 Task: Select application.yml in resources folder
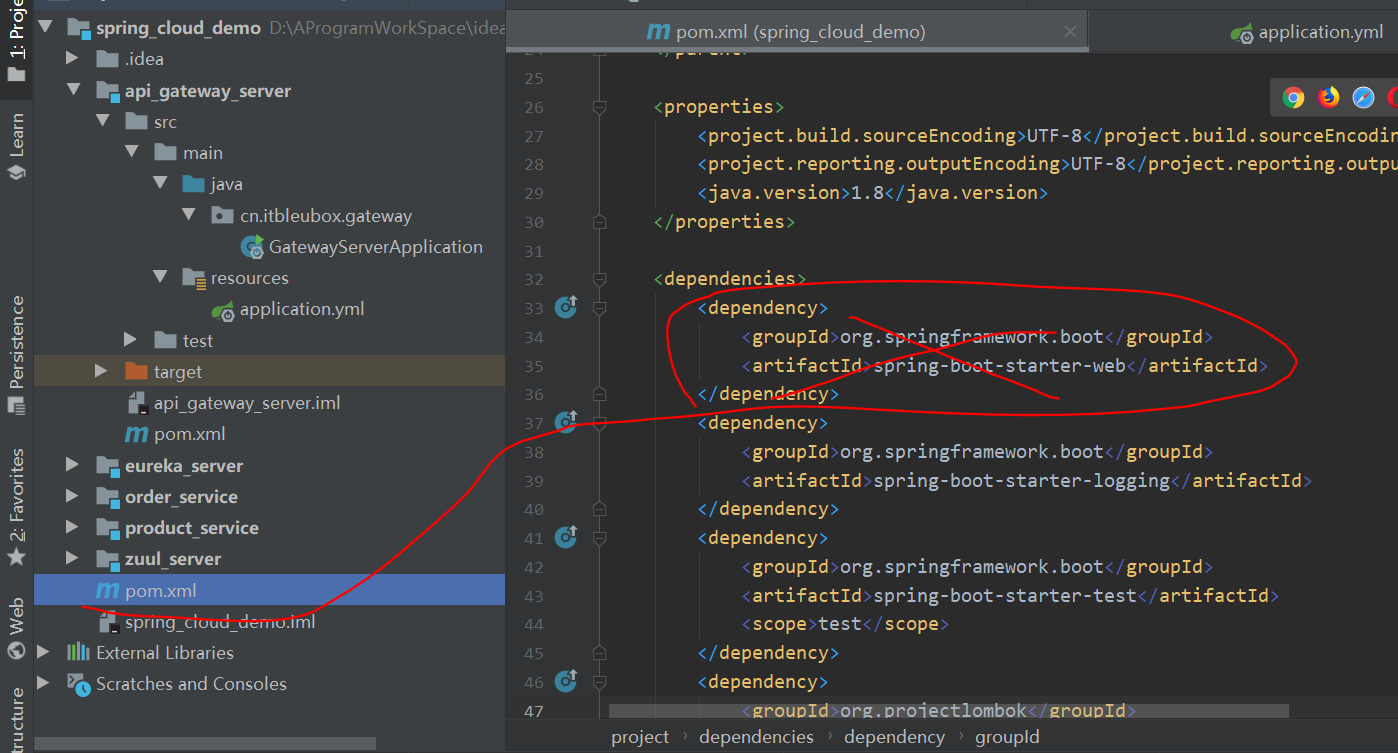(302, 309)
